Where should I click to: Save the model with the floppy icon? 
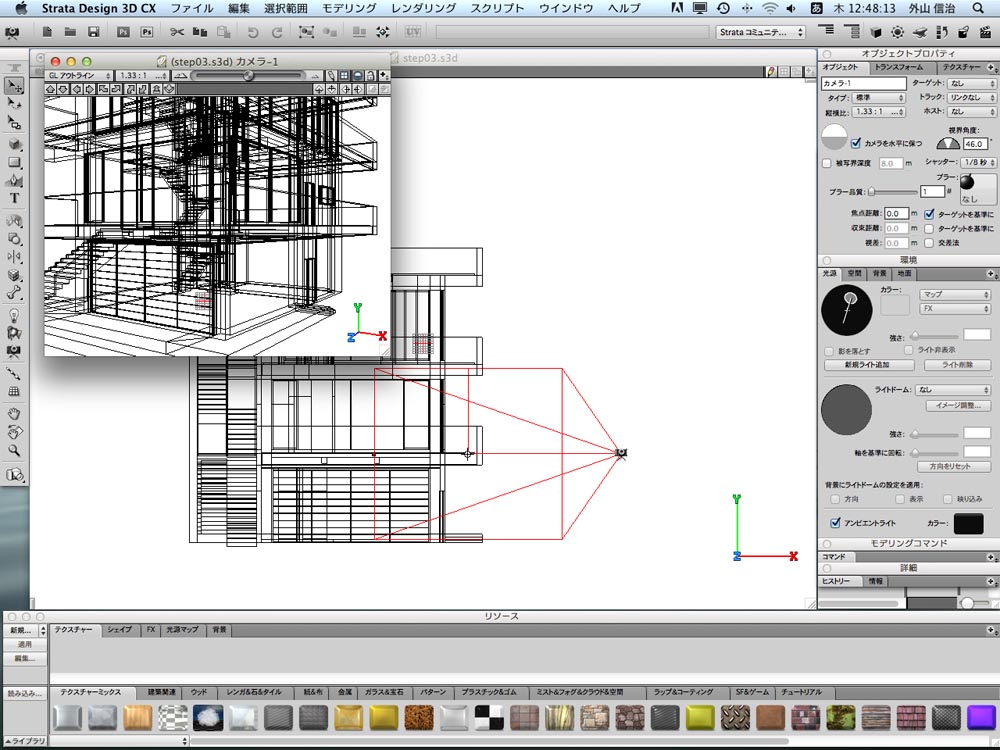click(x=93, y=32)
